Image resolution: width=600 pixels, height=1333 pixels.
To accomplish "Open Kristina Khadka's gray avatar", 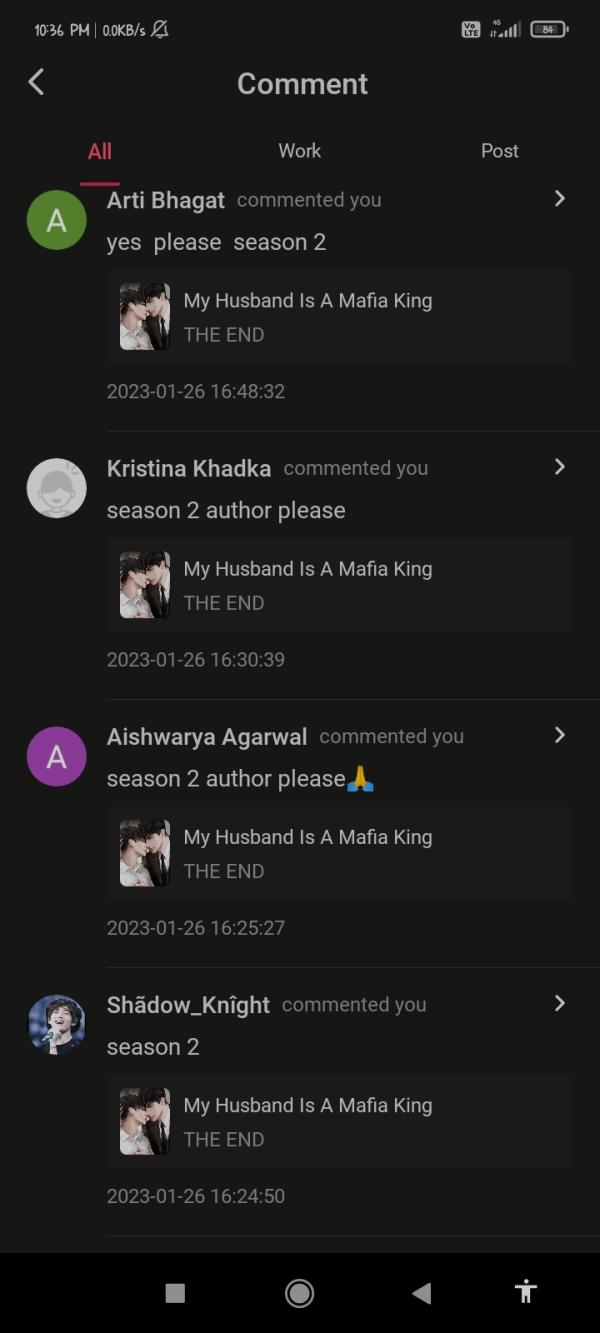I will pos(56,488).
